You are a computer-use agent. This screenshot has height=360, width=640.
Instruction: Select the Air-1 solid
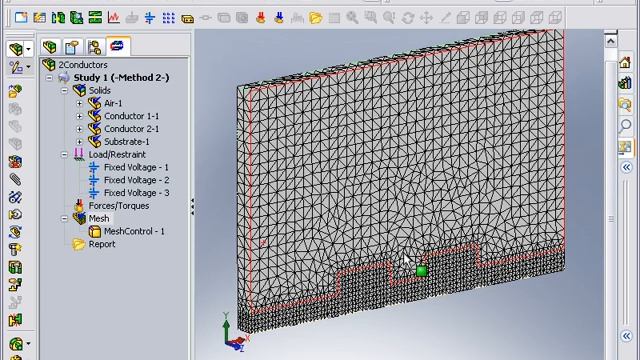(x=113, y=103)
